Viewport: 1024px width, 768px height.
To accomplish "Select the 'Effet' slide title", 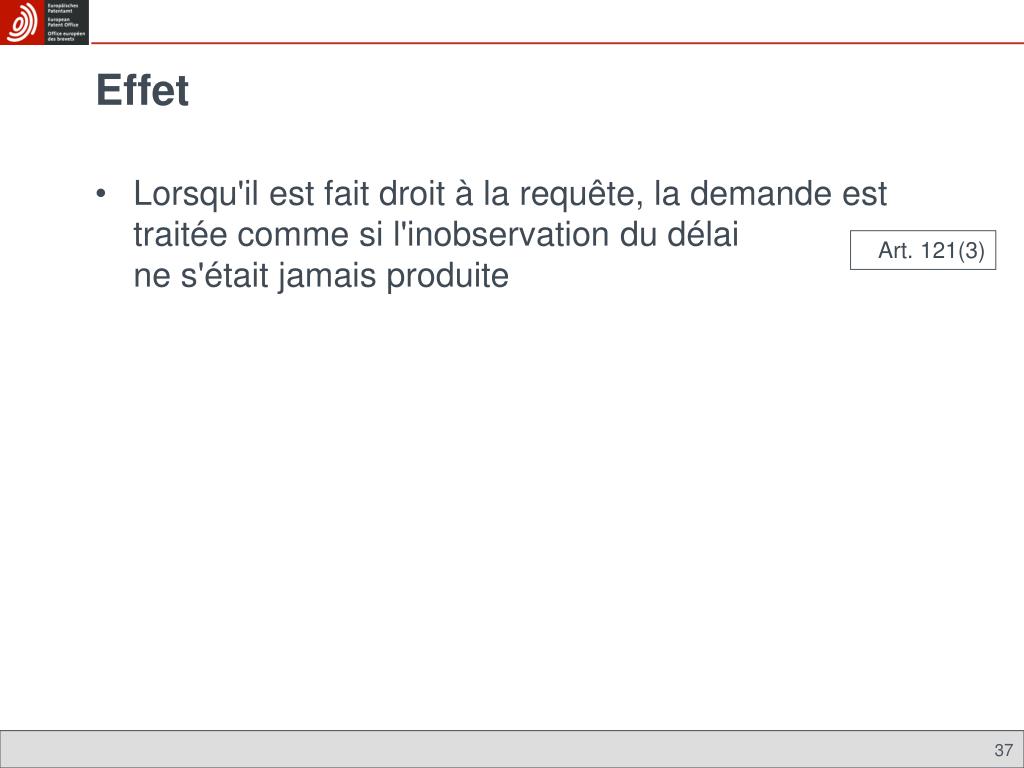I will tap(142, 89).
